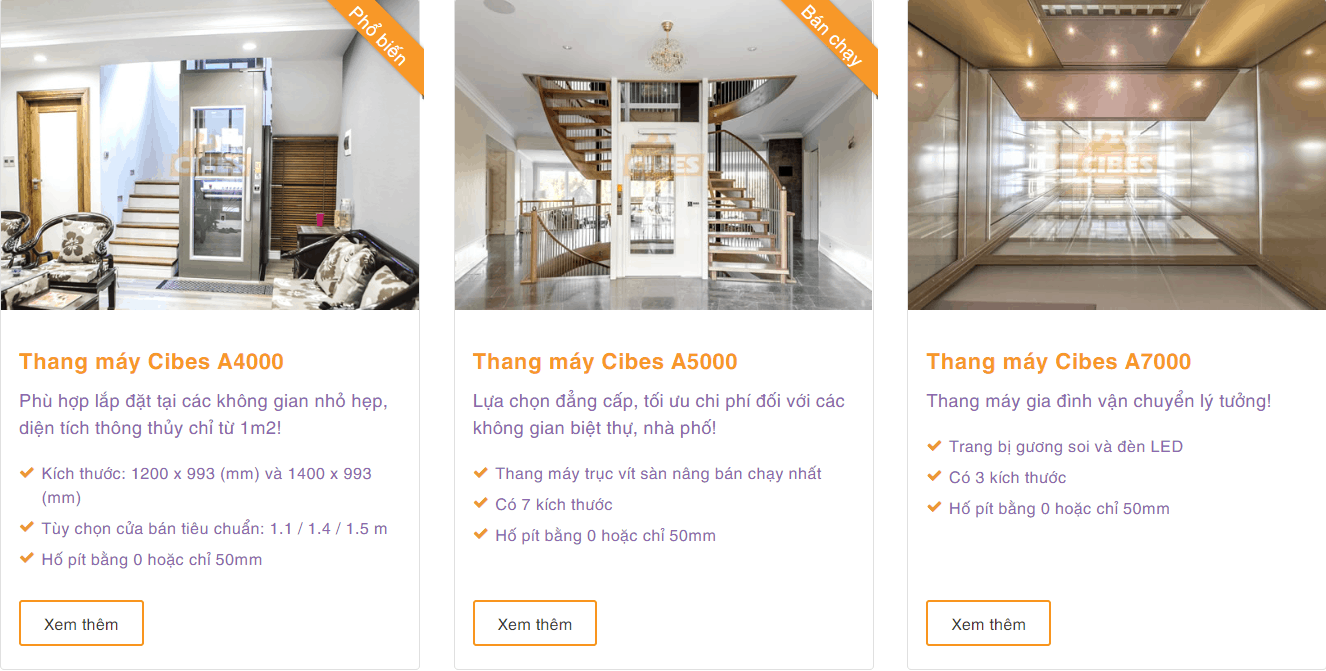This screenshot has height=671, width=1326.
Task: Open the 'Thang máy Cibes A7000' title link
Action: 1059,362
